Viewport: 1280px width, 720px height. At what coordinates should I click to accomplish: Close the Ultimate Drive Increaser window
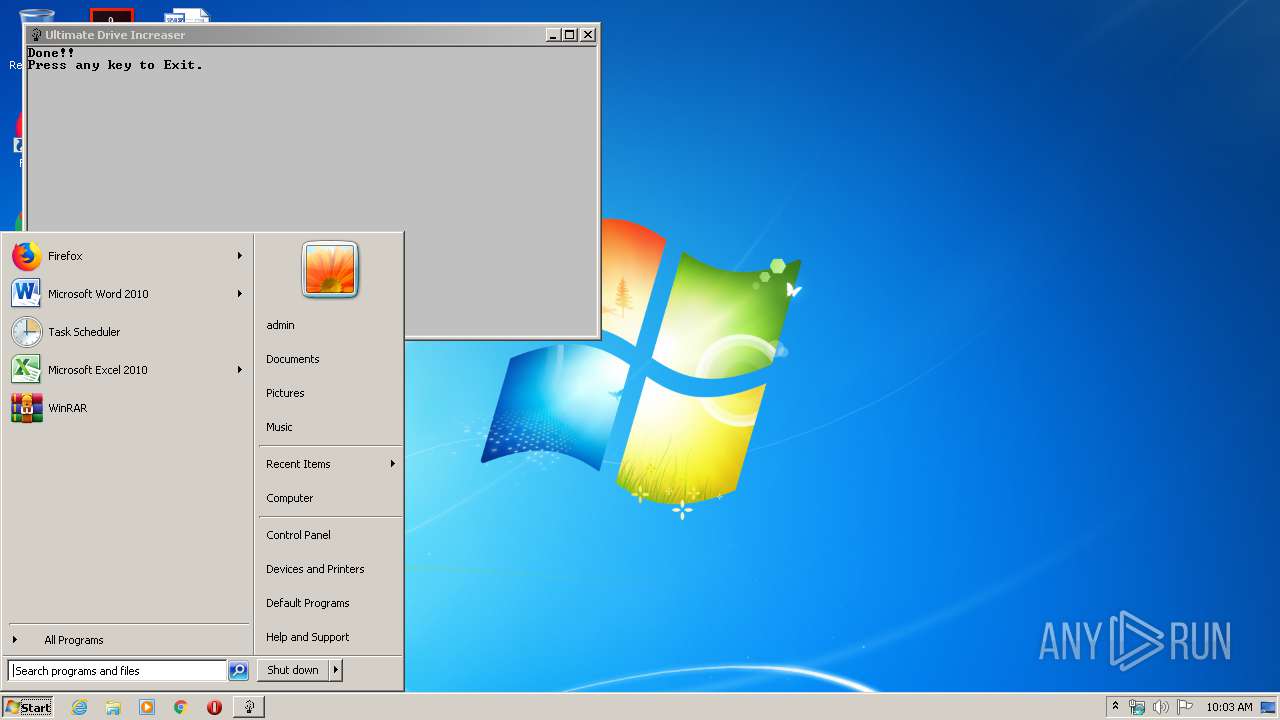(x=588, y=34)
